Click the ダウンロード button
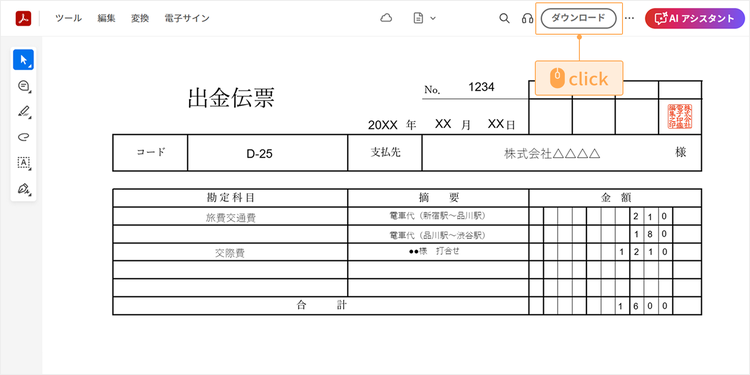The height and width of the screenshot is (375, 750). click(x=579, y=18)
